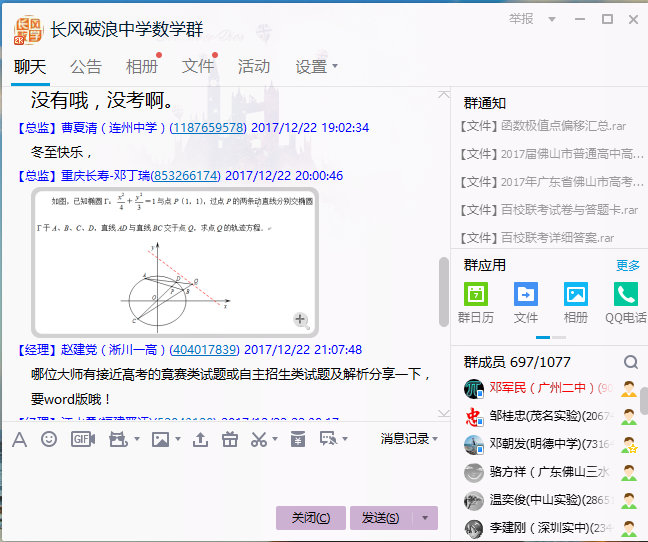
Task: Search group members with magnifier icon
Action: click(x=631, y=362)
